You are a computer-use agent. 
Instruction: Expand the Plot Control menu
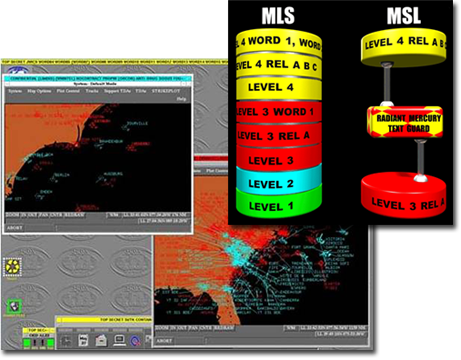(68, 91)
